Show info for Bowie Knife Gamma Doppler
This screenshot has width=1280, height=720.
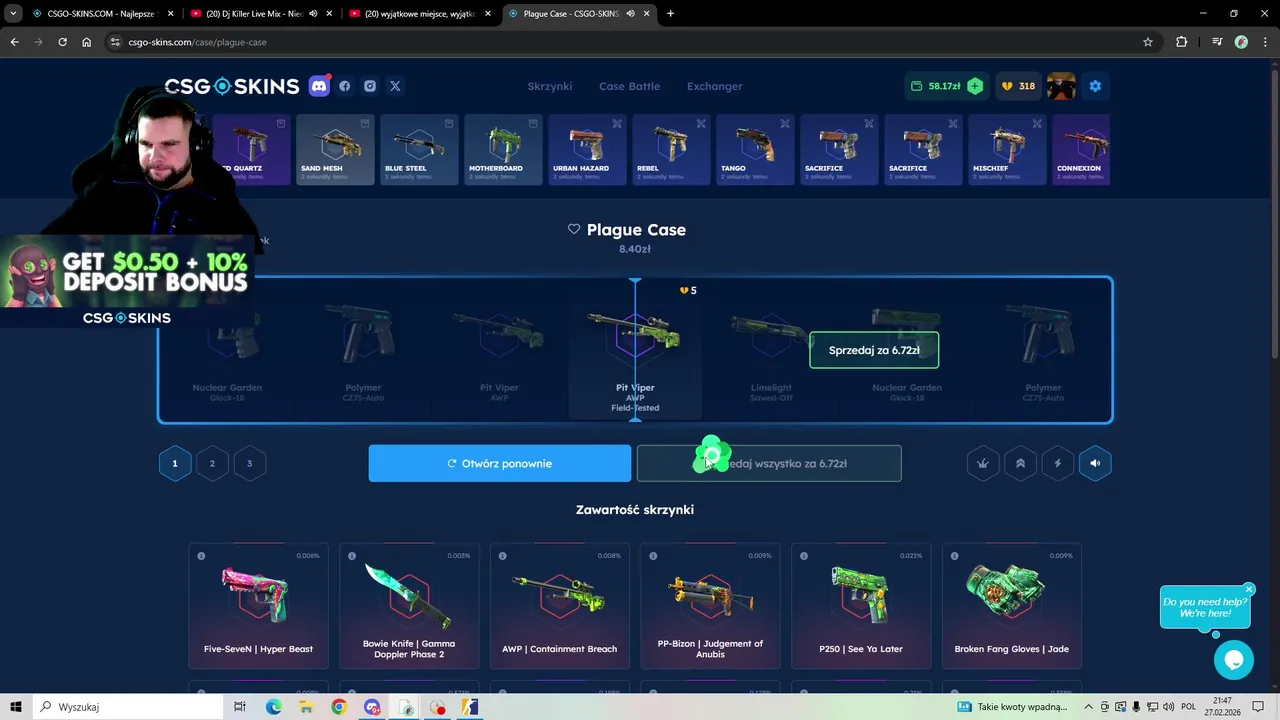[352, 556]
